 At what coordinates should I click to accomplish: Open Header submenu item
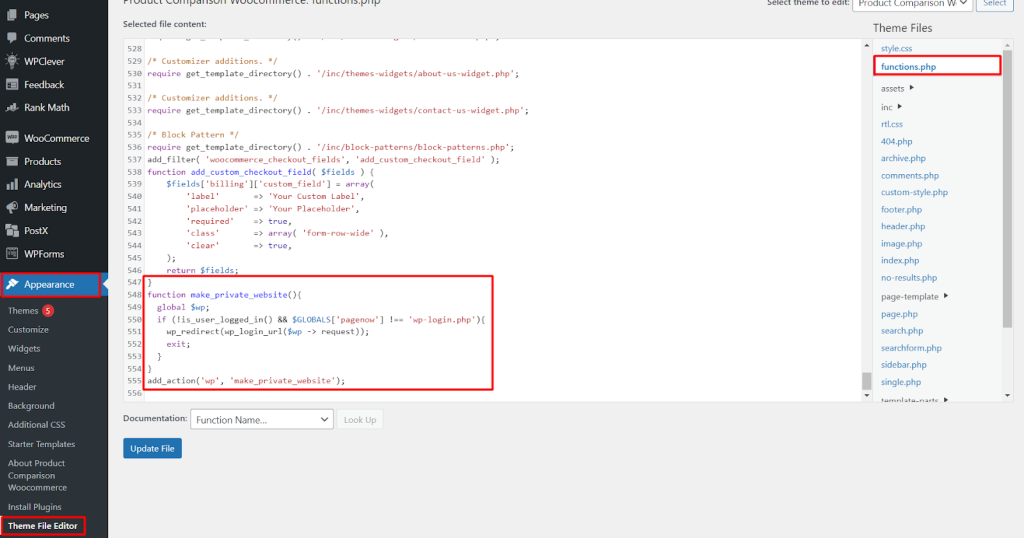point(22,387)
